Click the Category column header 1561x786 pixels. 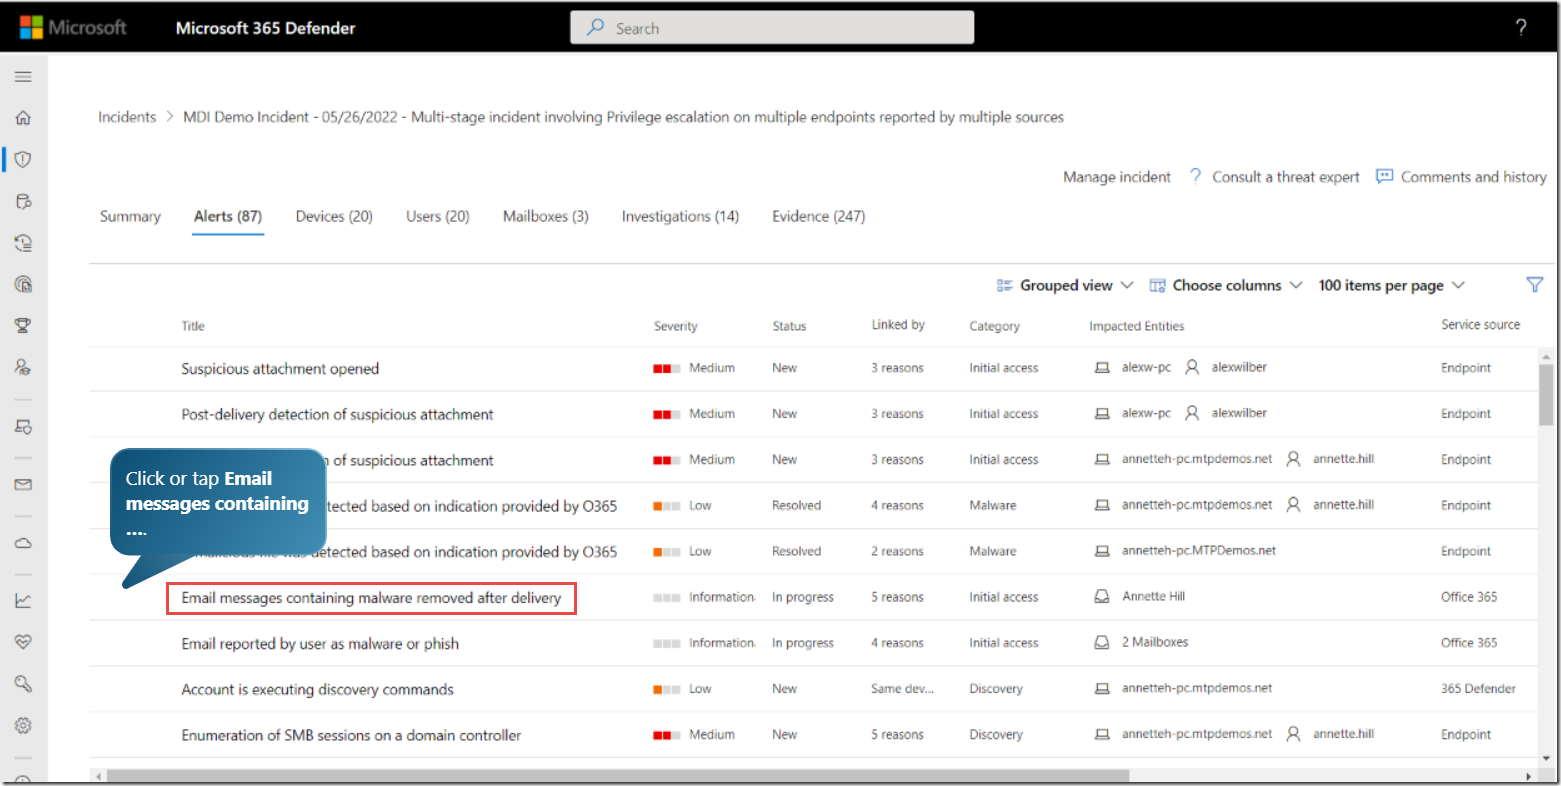click(x=994, y=326)
